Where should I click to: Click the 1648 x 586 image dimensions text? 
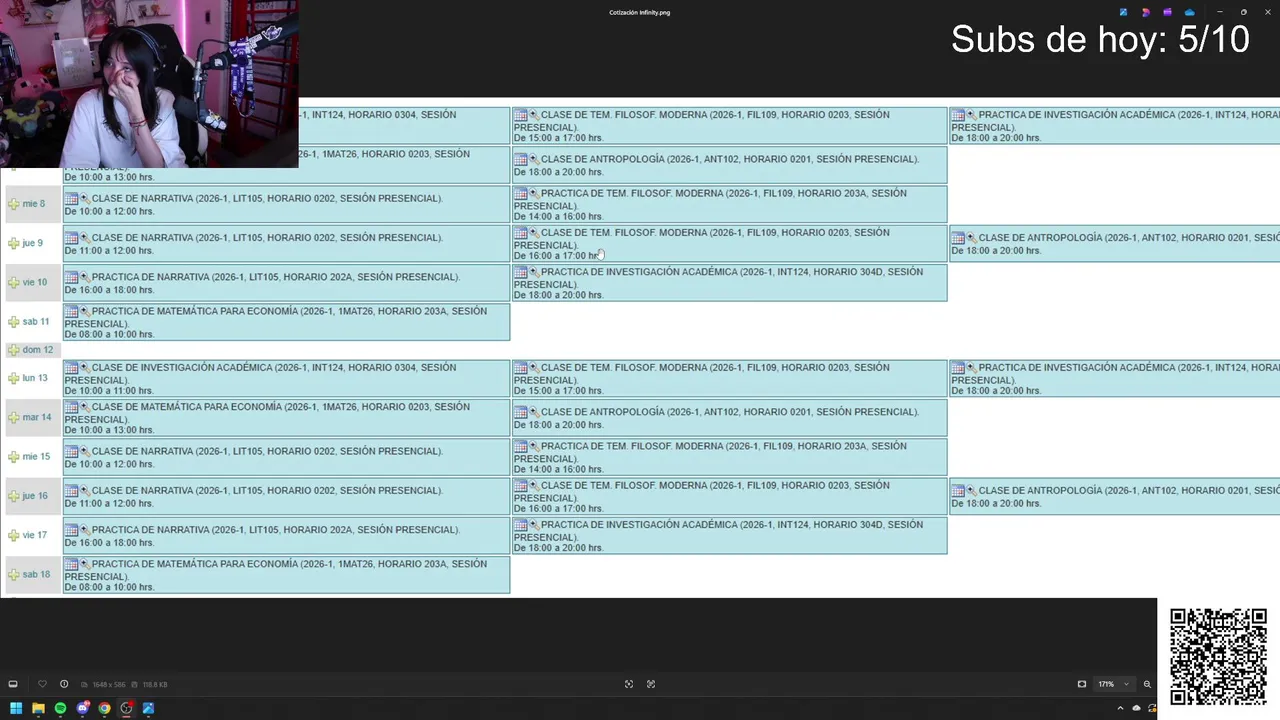107,684
